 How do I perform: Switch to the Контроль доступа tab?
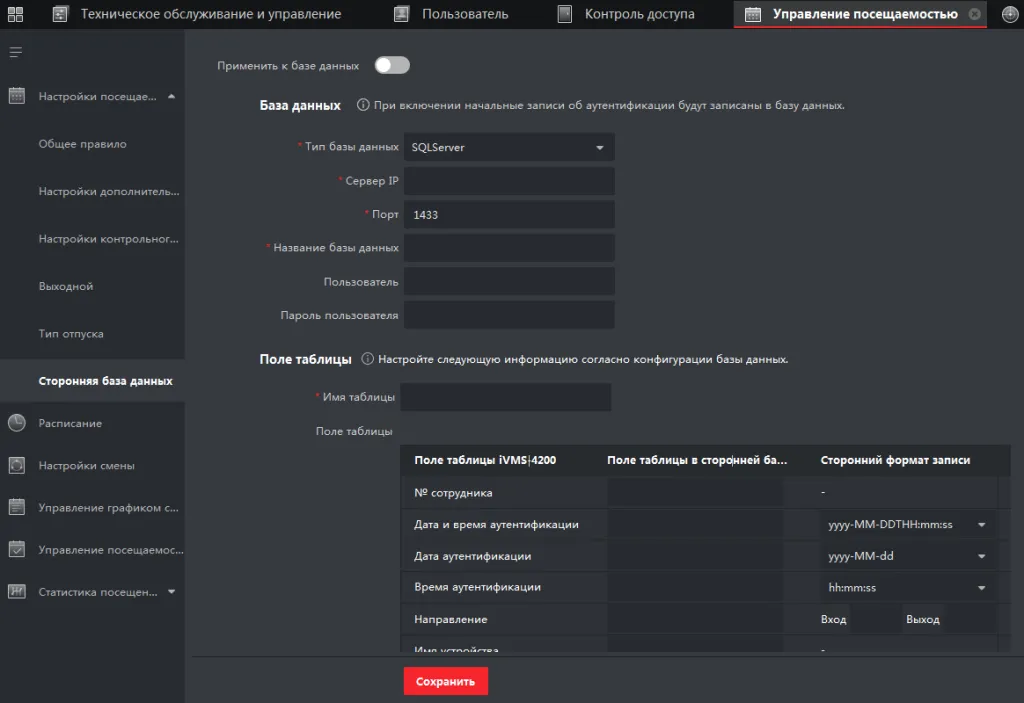(639, 14)
